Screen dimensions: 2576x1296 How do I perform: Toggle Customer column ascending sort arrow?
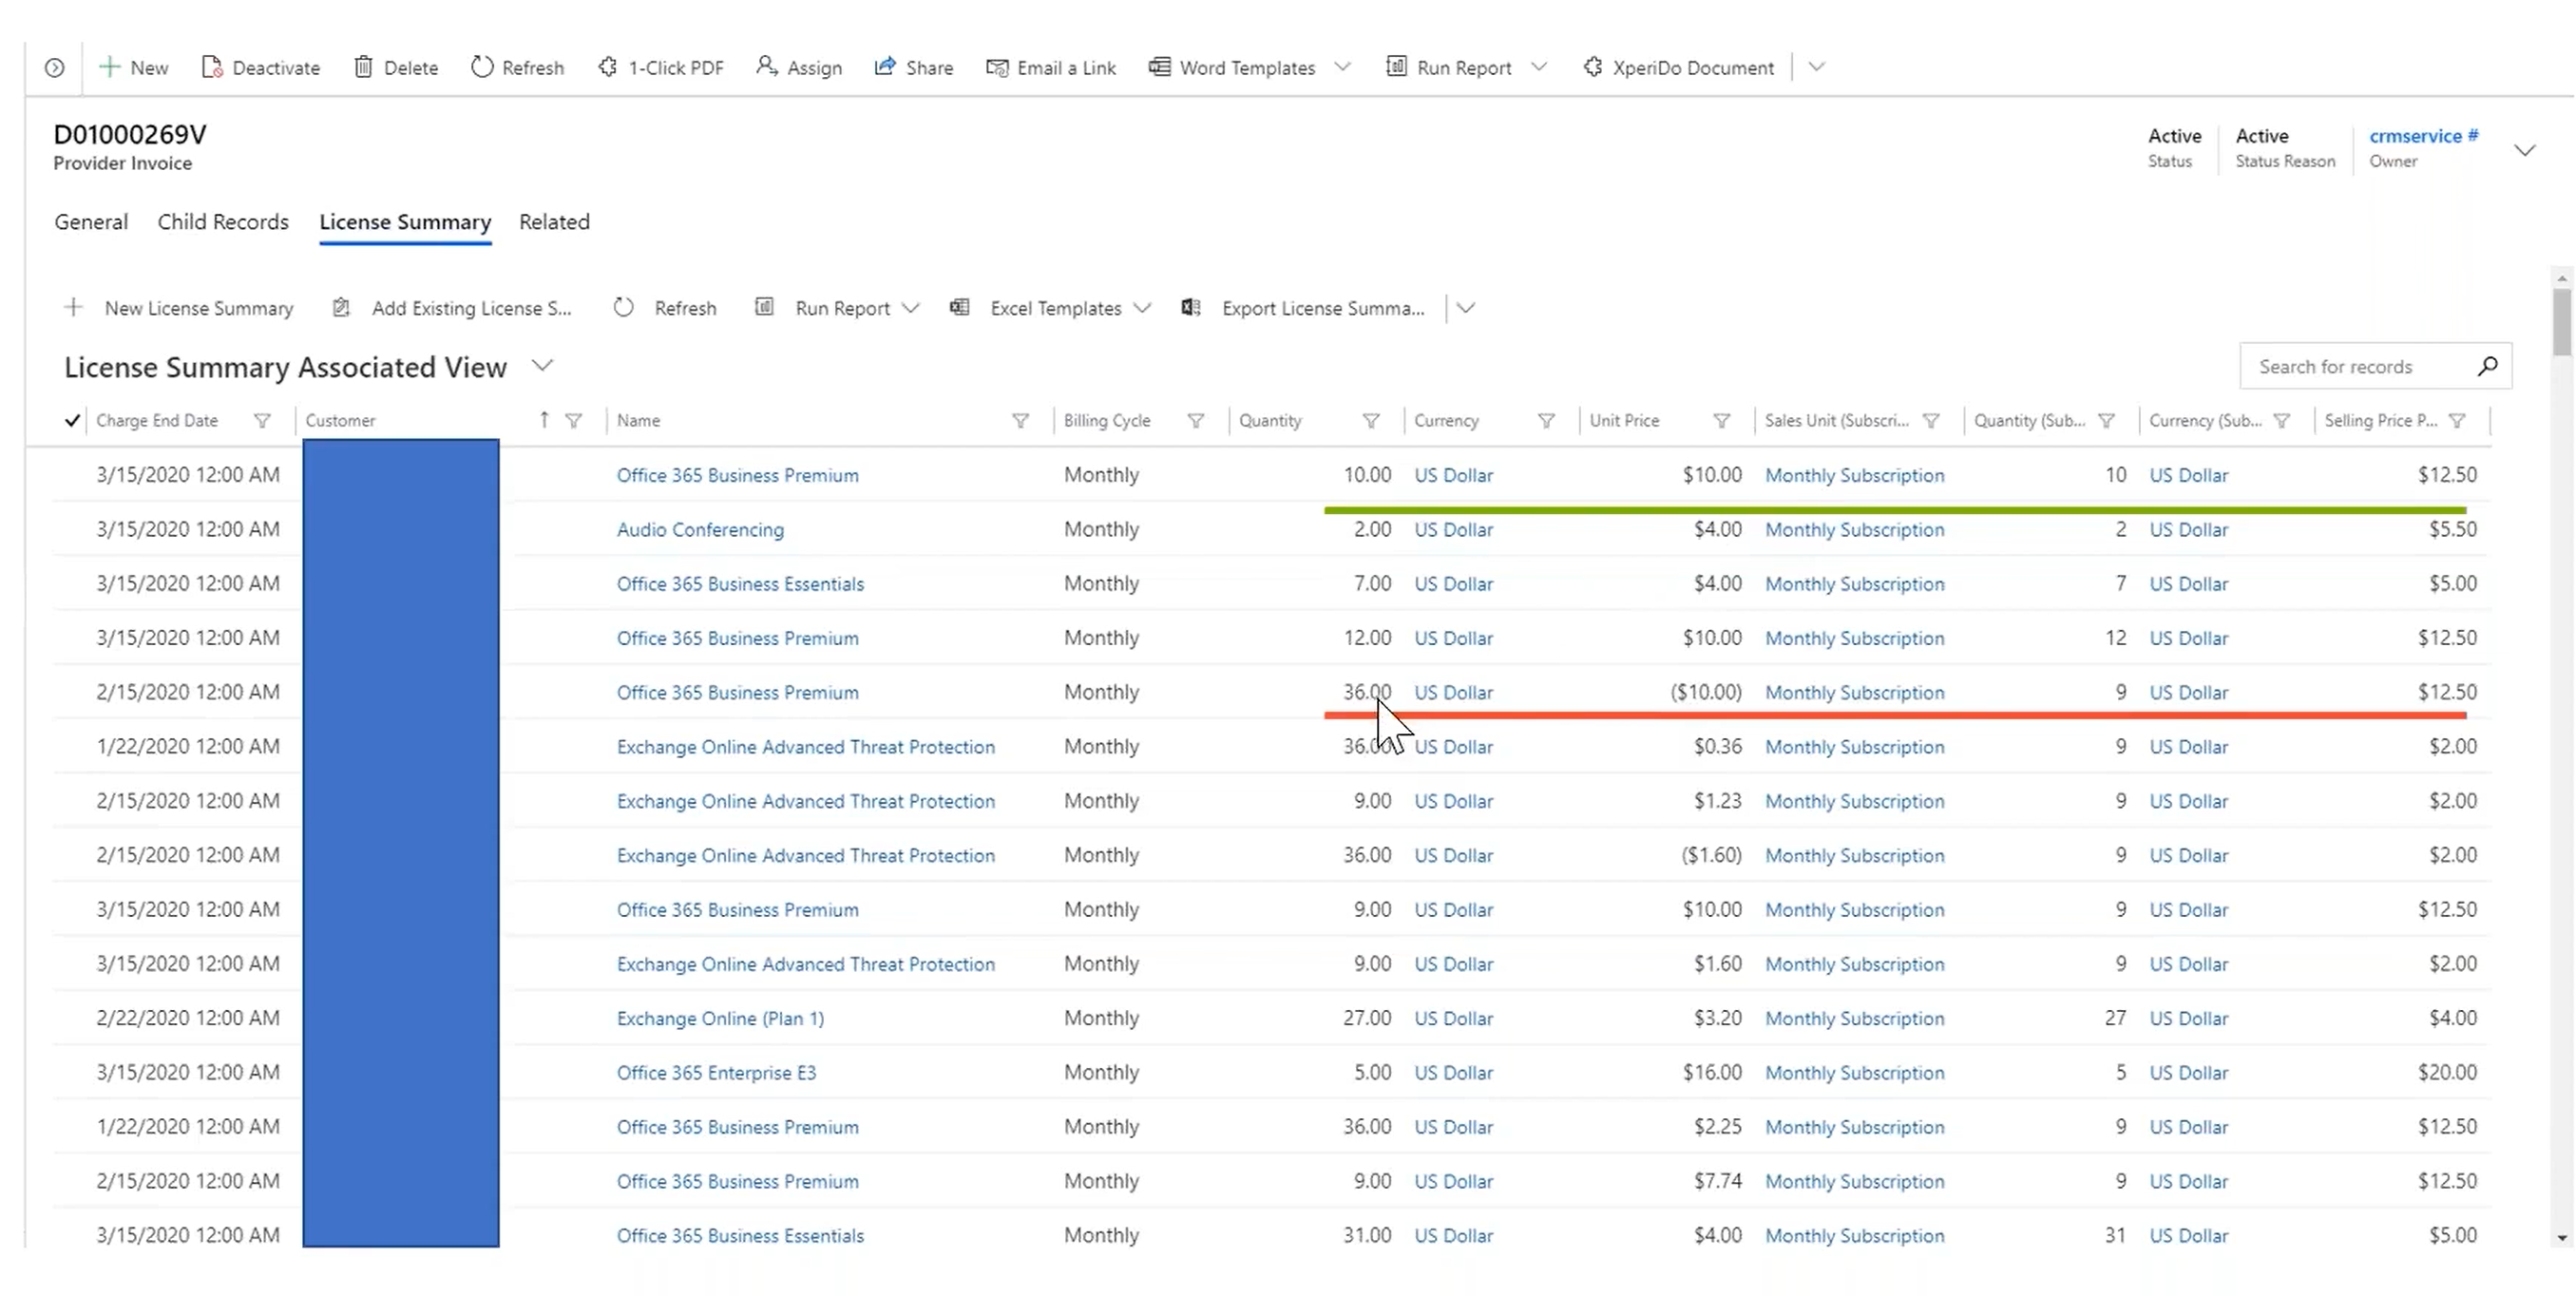click(x=544, y=420)
